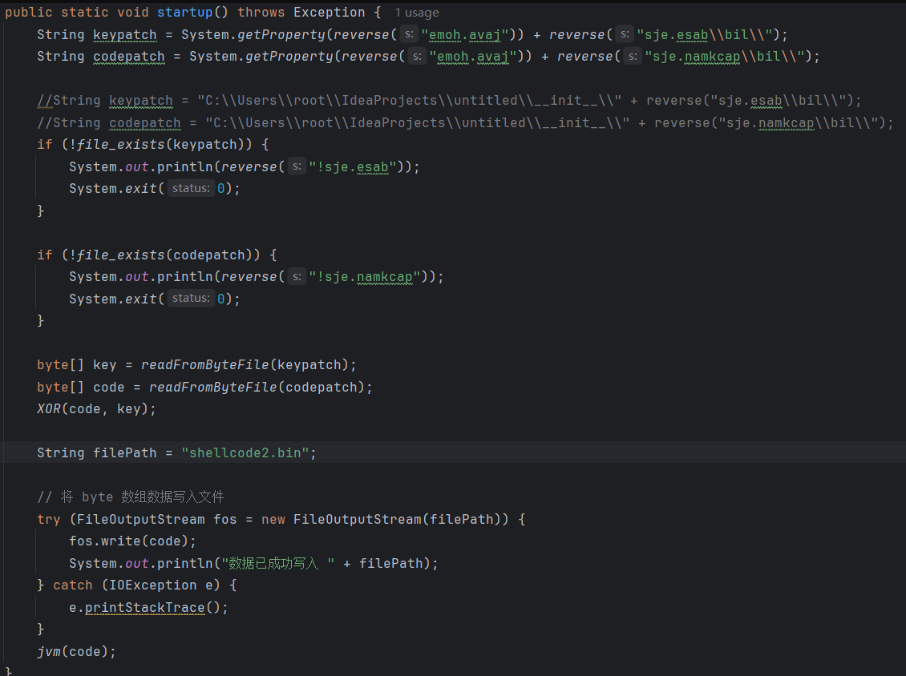This screenshot has width=906, height=676.
Task: Click the "sje.namkcap\\bil\\" string on the uncommented codepatch line
Action: point(725,57)
